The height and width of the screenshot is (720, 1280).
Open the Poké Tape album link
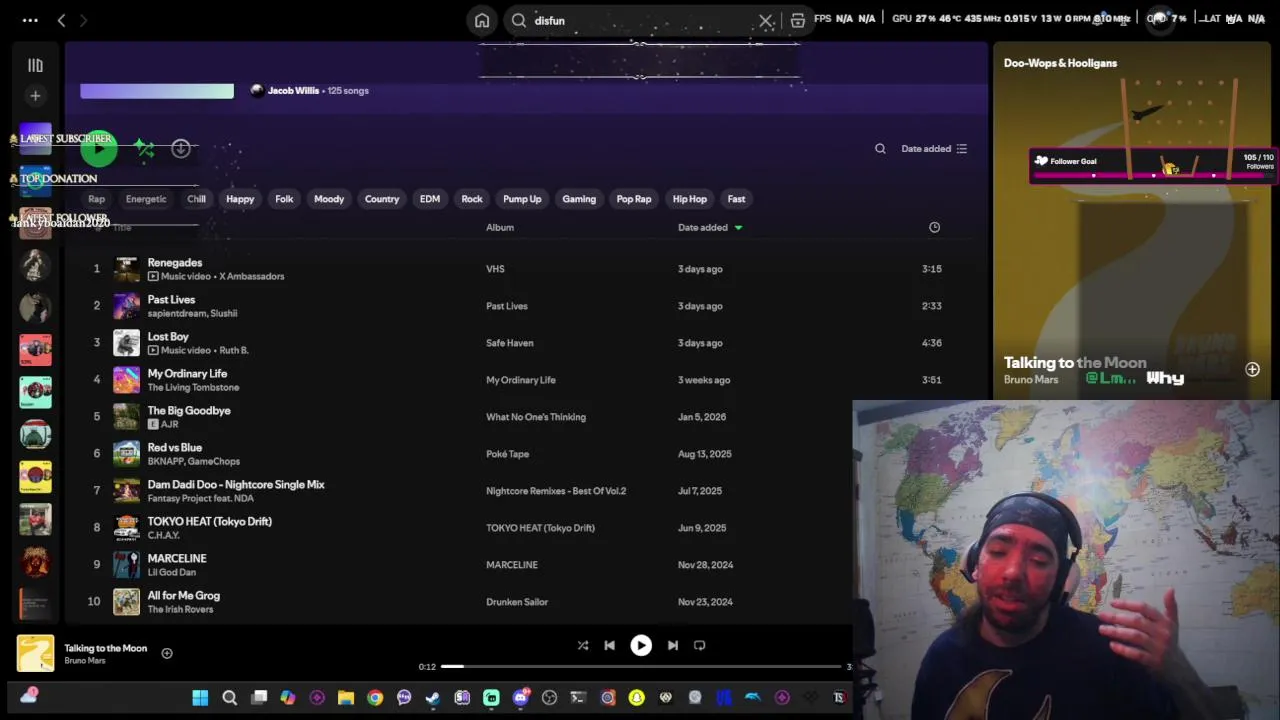point(508,454)
